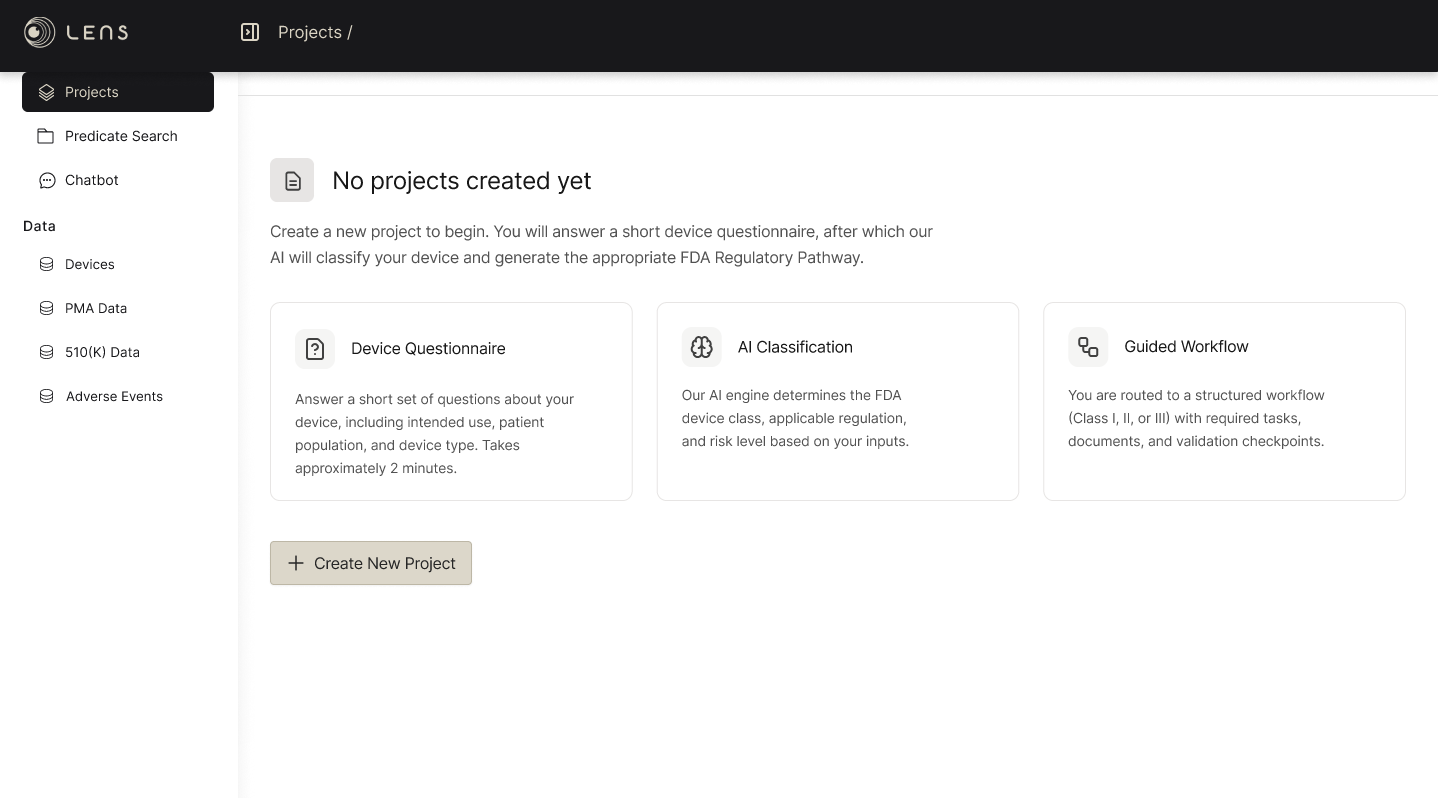Click the Projects breadcrumb in the top bar

(x=310, y=32)
